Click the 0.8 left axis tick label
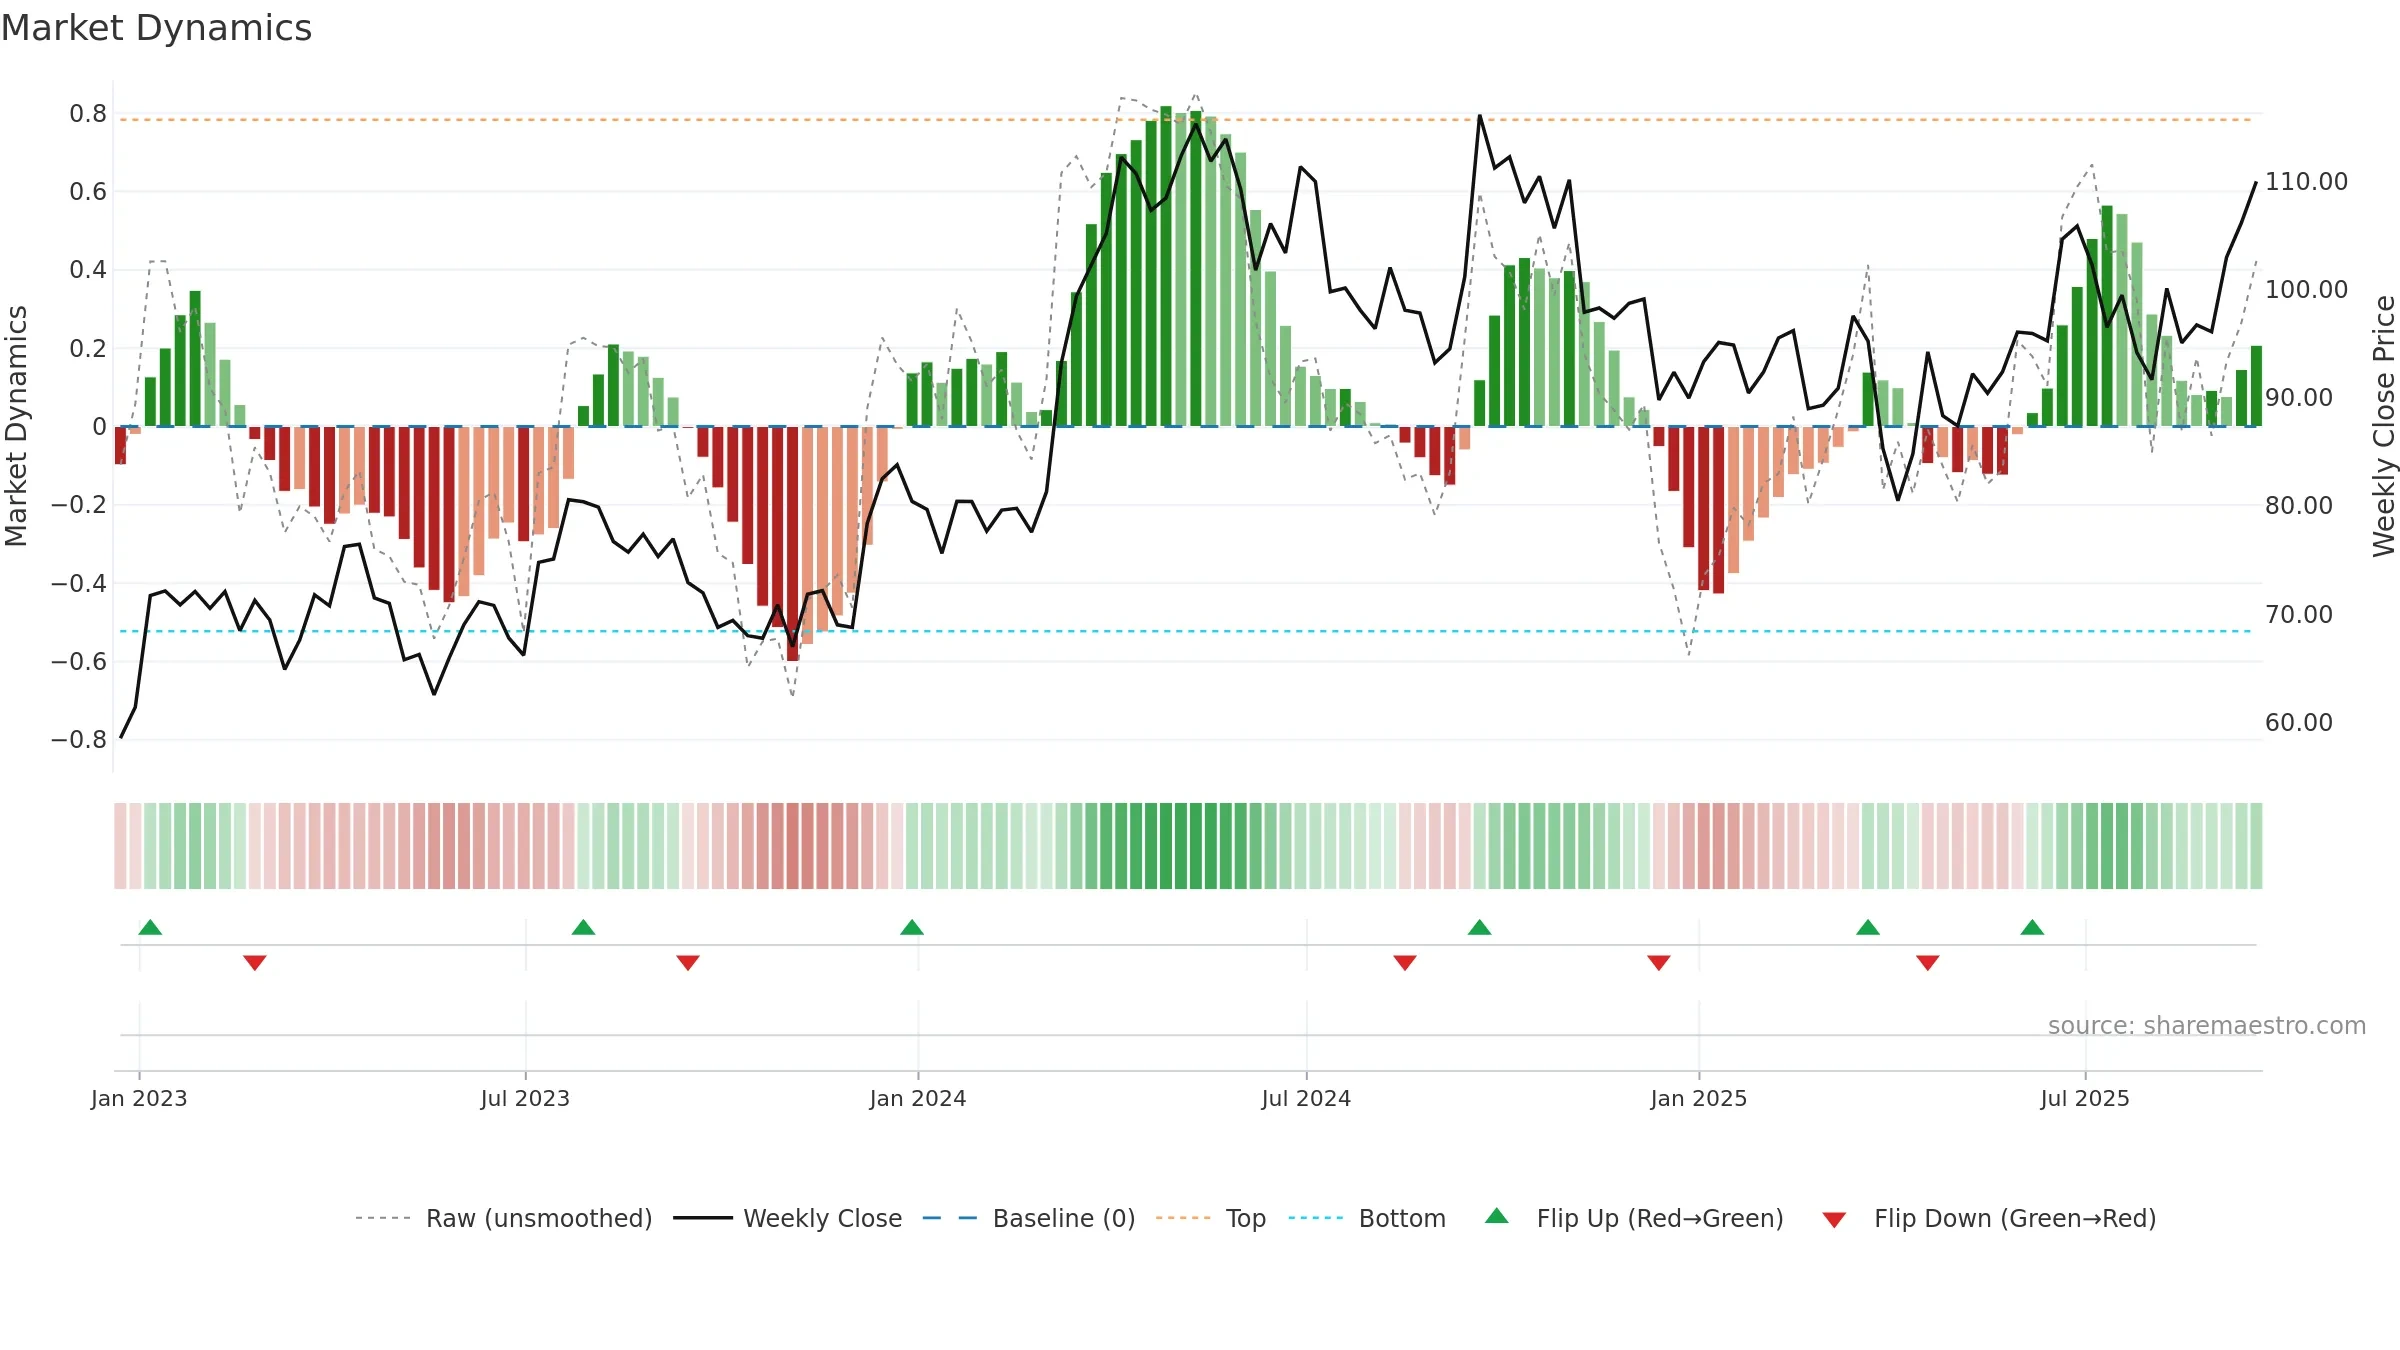The image size is (2400, 1350). (x=88, y=114)
